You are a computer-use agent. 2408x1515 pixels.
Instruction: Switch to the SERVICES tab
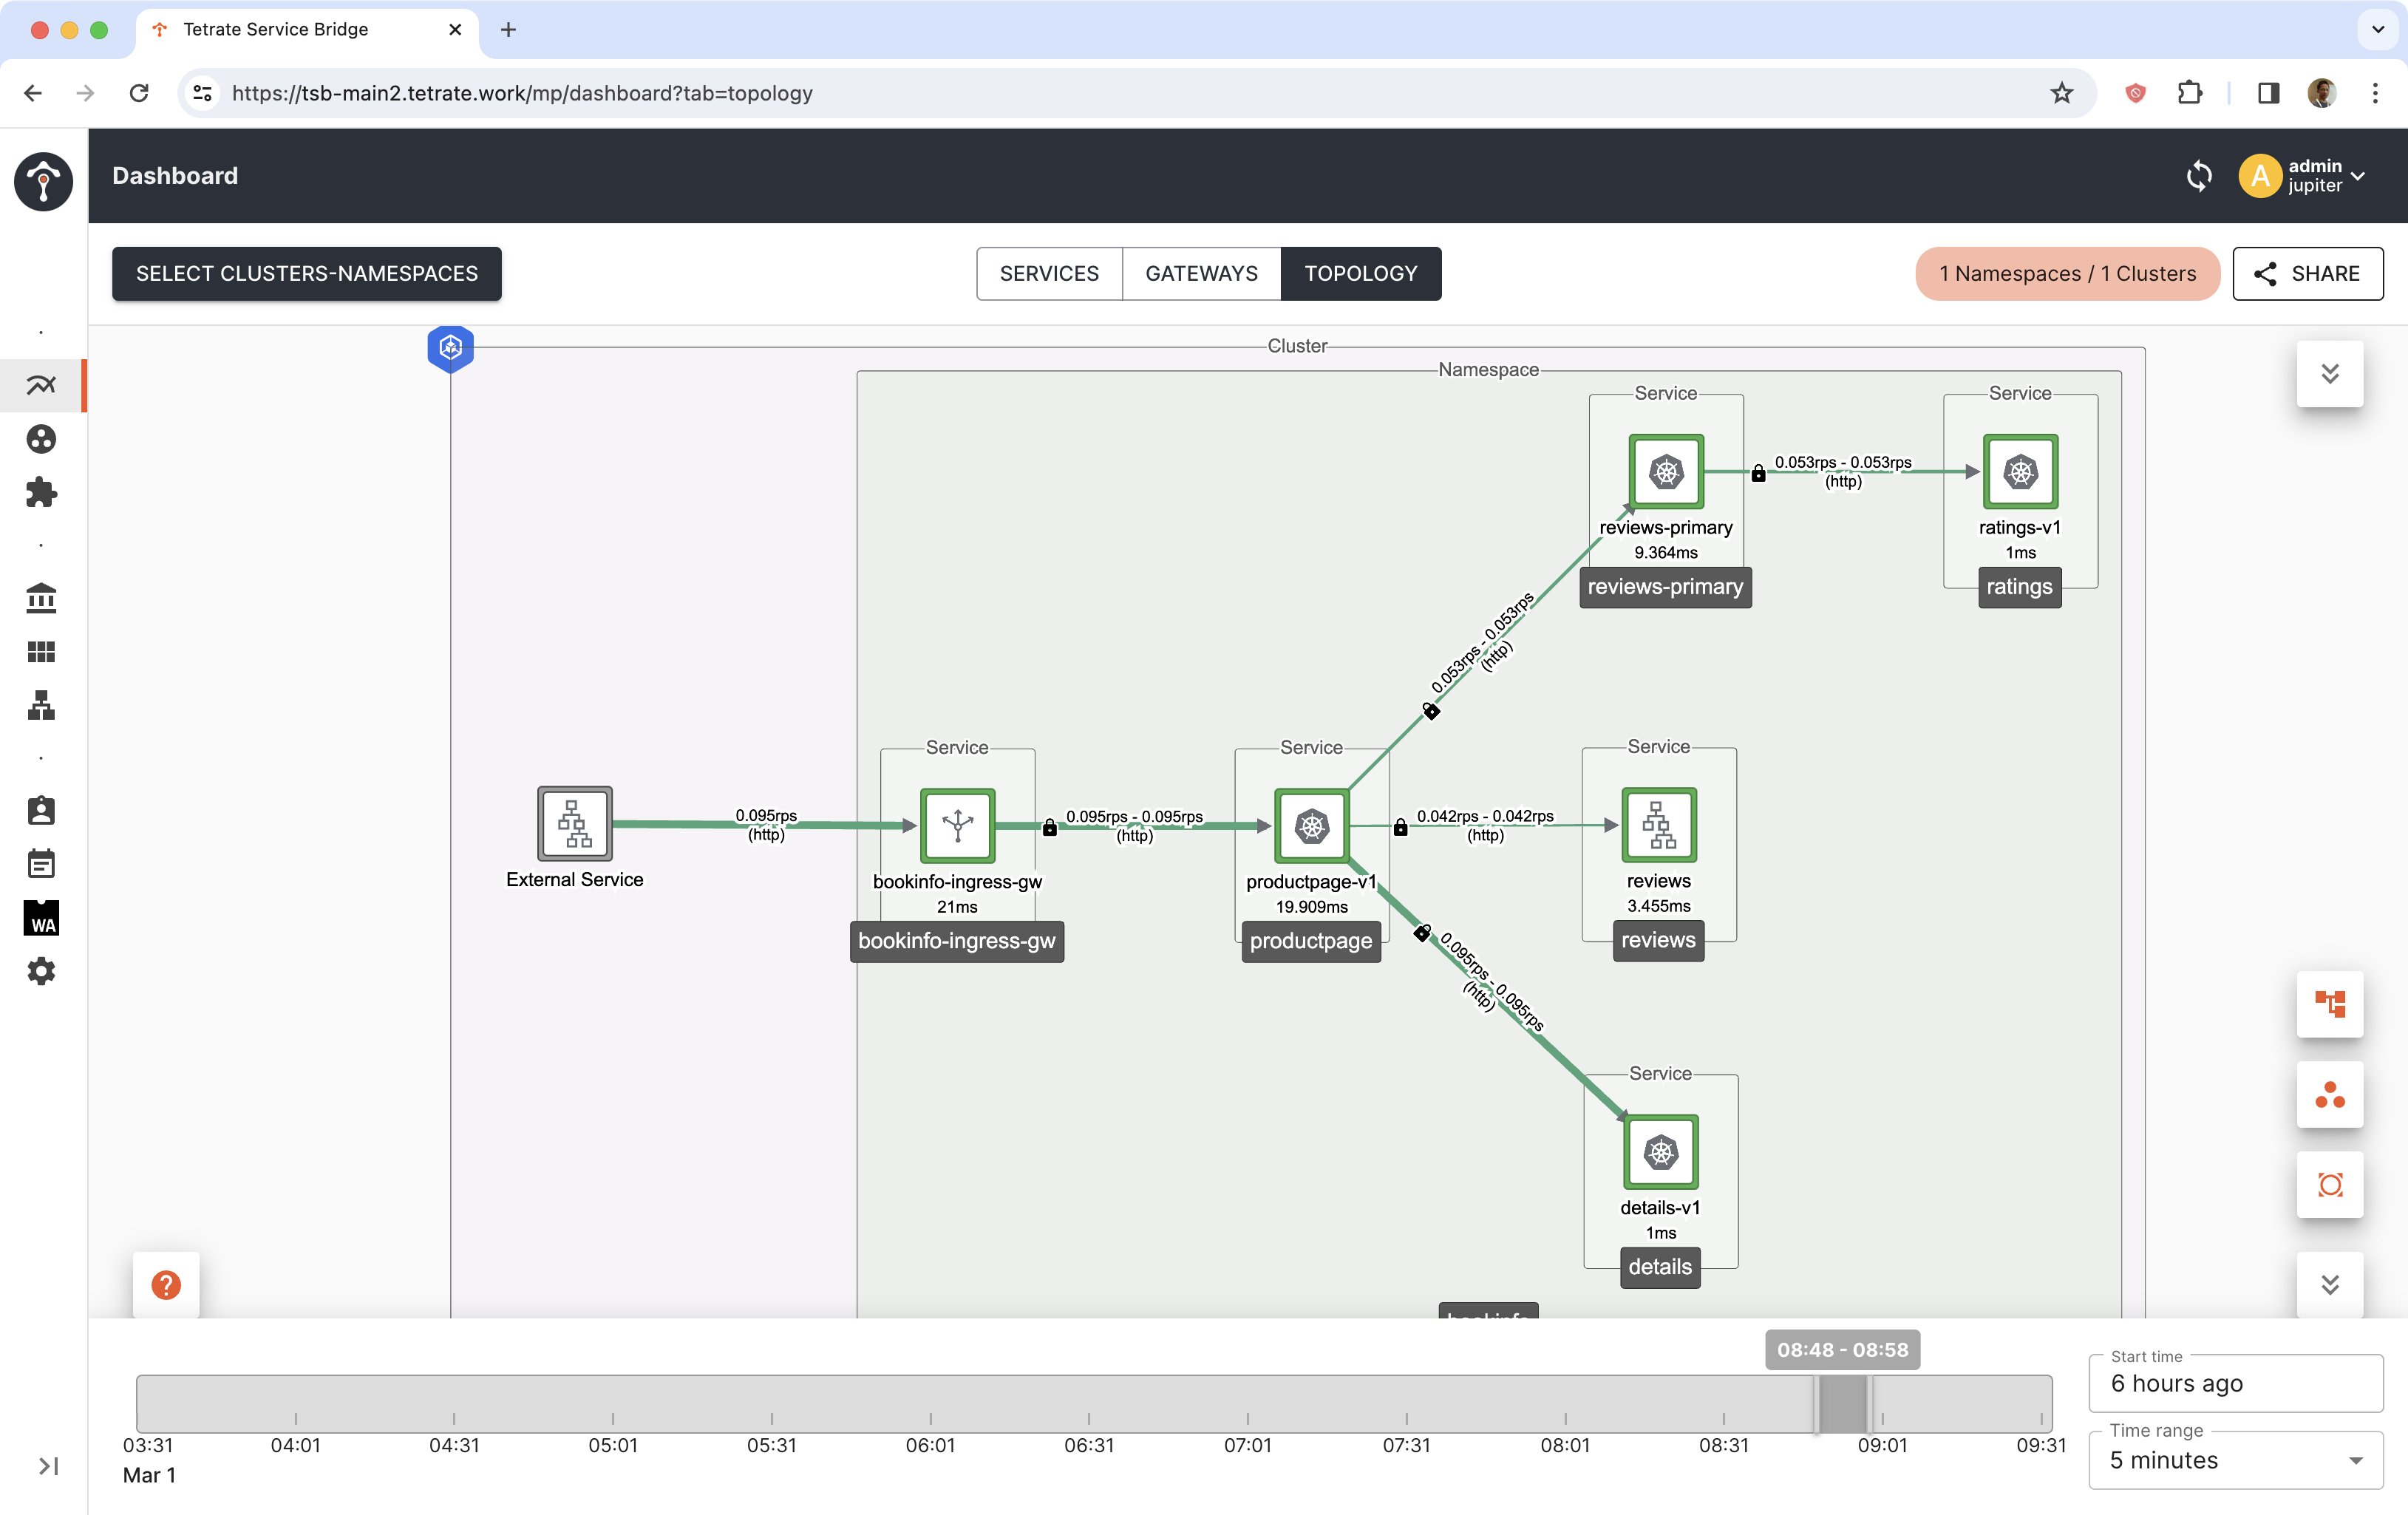[1049, 274]
